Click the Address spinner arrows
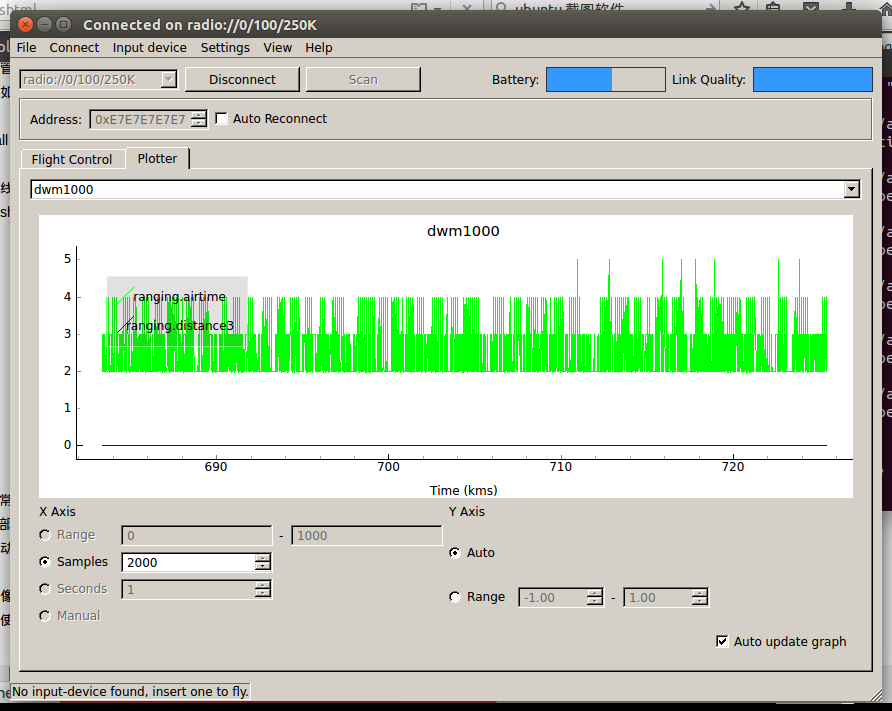This screenshot has width=892, height=711. click(x=199, y=119)
